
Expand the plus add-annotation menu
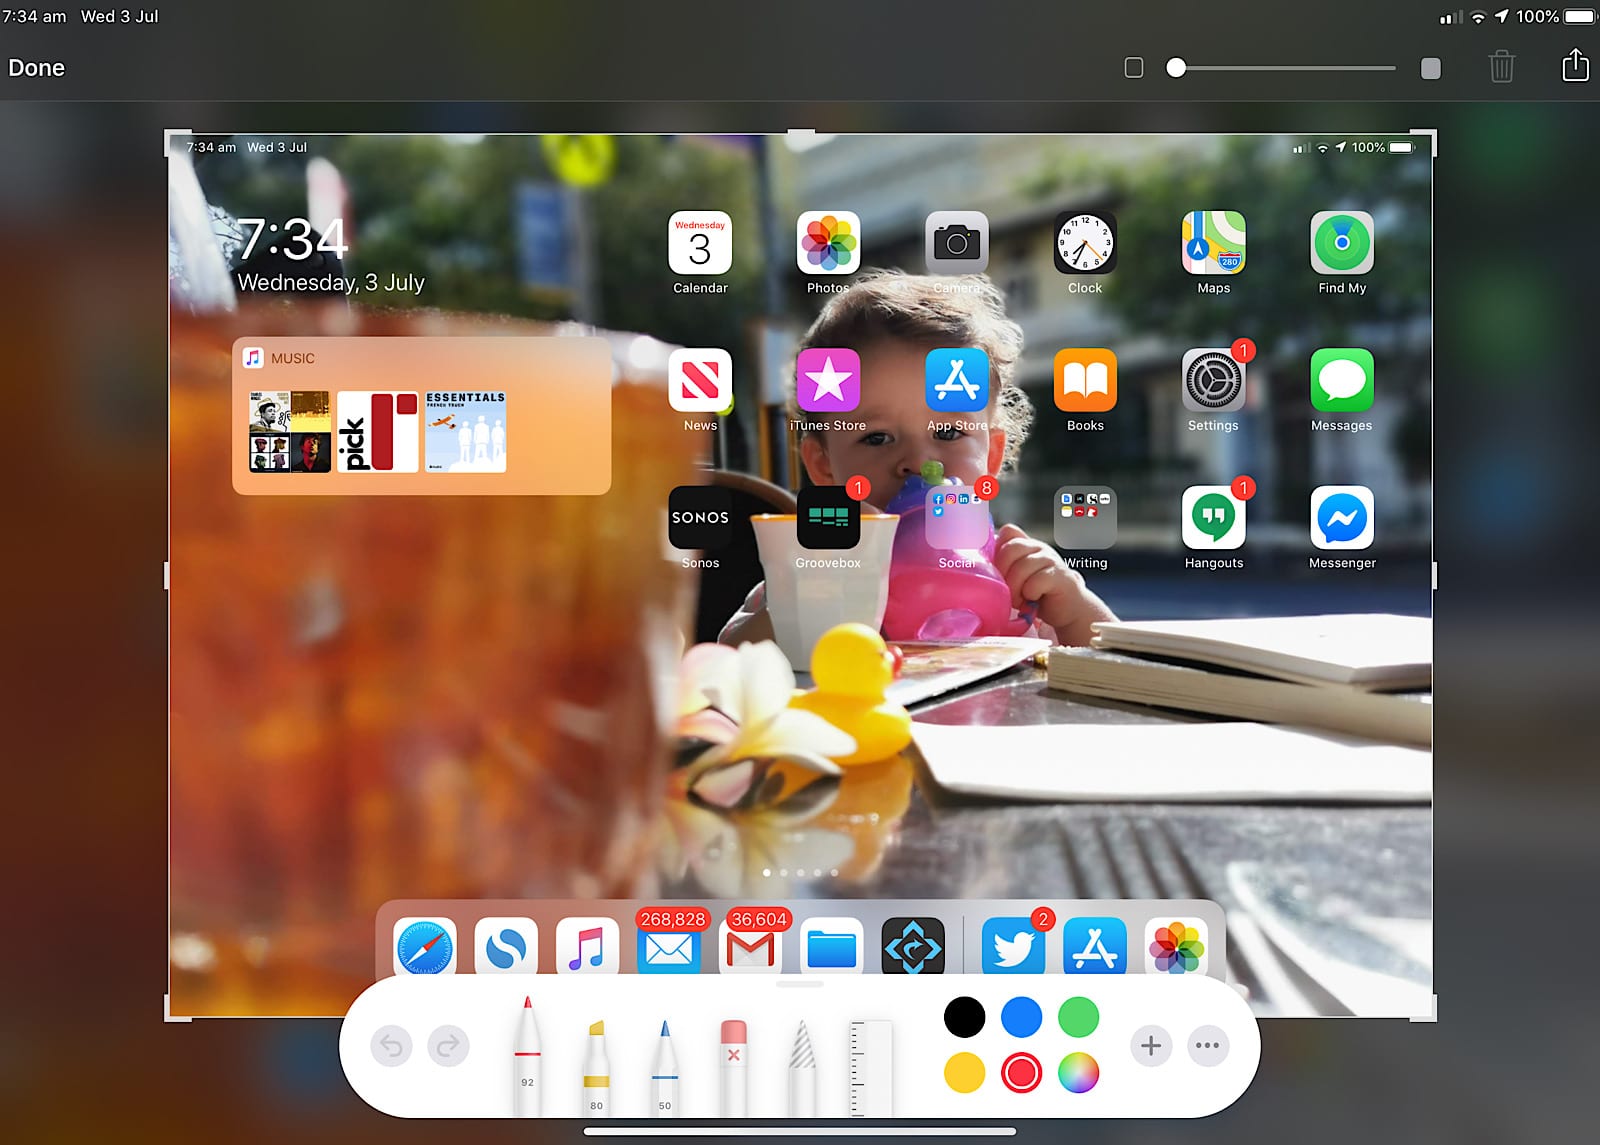1151,1046
